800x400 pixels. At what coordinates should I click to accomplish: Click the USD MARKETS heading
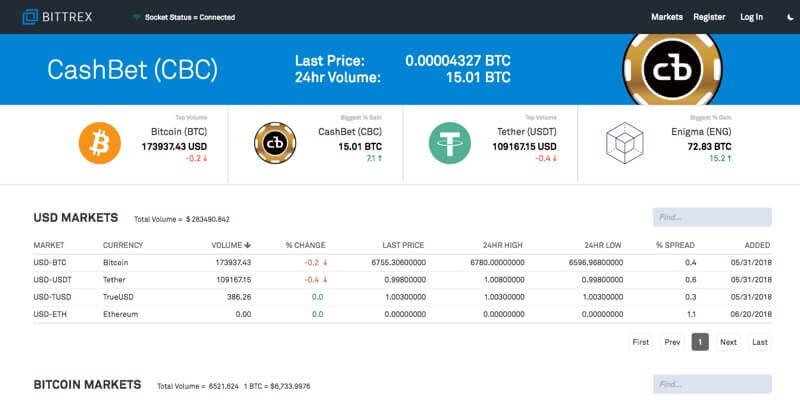pyautogui.click(x=76, y=218)
